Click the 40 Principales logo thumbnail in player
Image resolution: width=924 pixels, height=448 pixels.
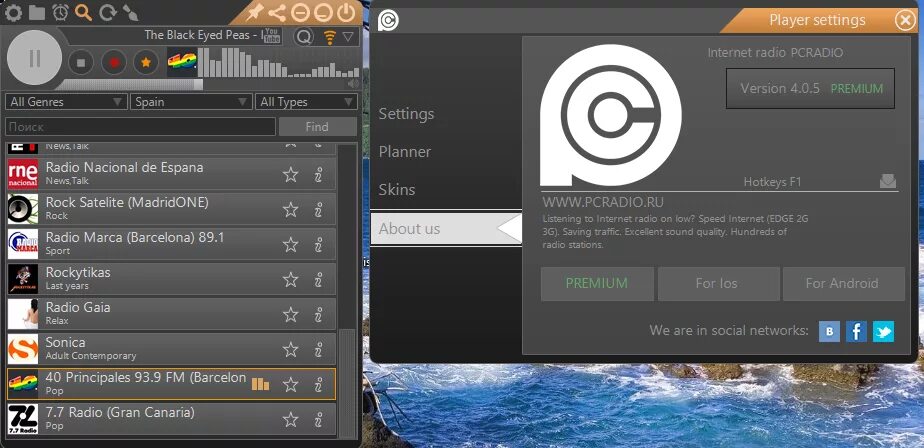coord(182,62)
